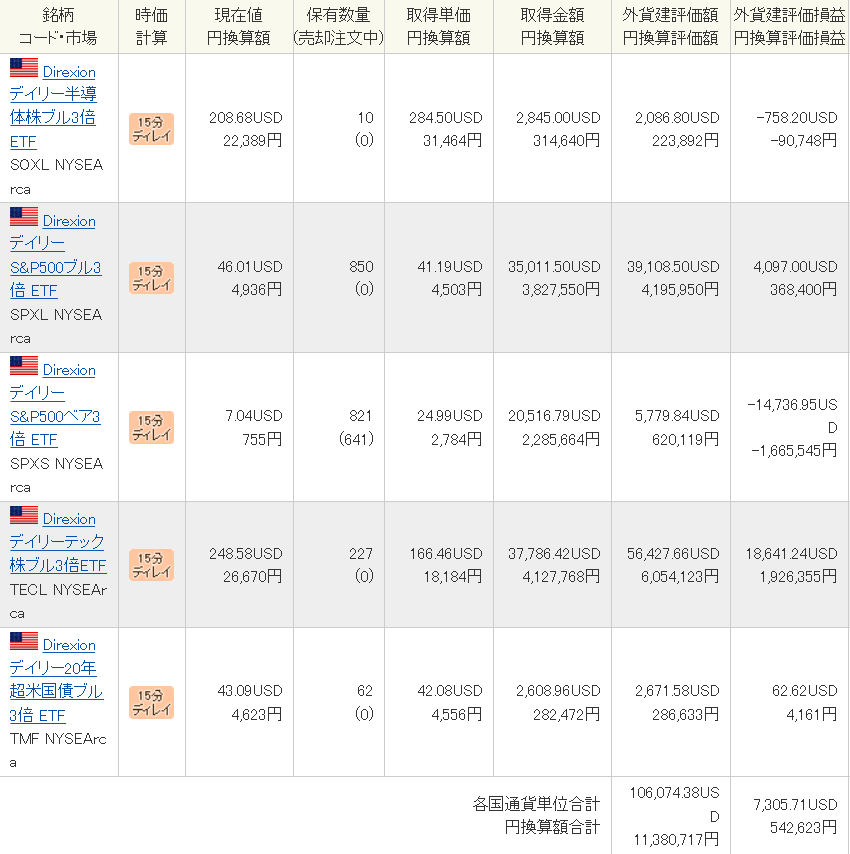Select the total yen gain 542,623円
This screenshot has height=854, width=850.
click(x=804, y=828)
